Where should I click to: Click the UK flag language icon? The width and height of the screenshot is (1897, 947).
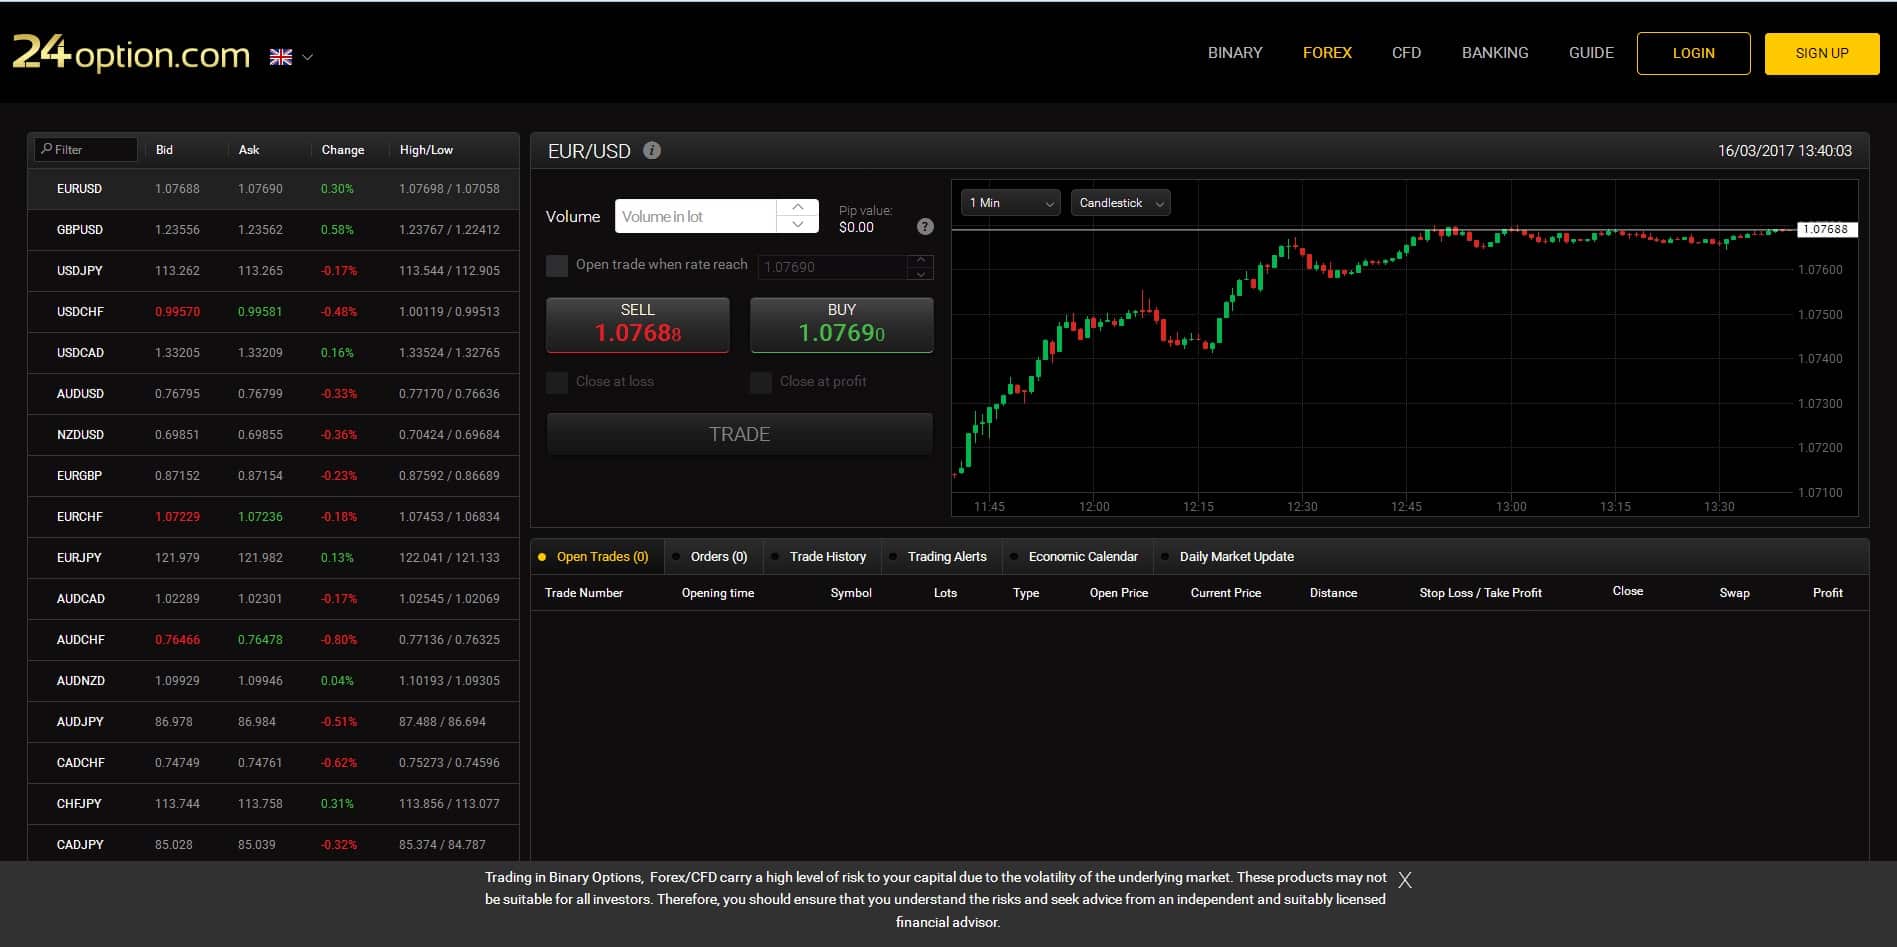point(279,56)
